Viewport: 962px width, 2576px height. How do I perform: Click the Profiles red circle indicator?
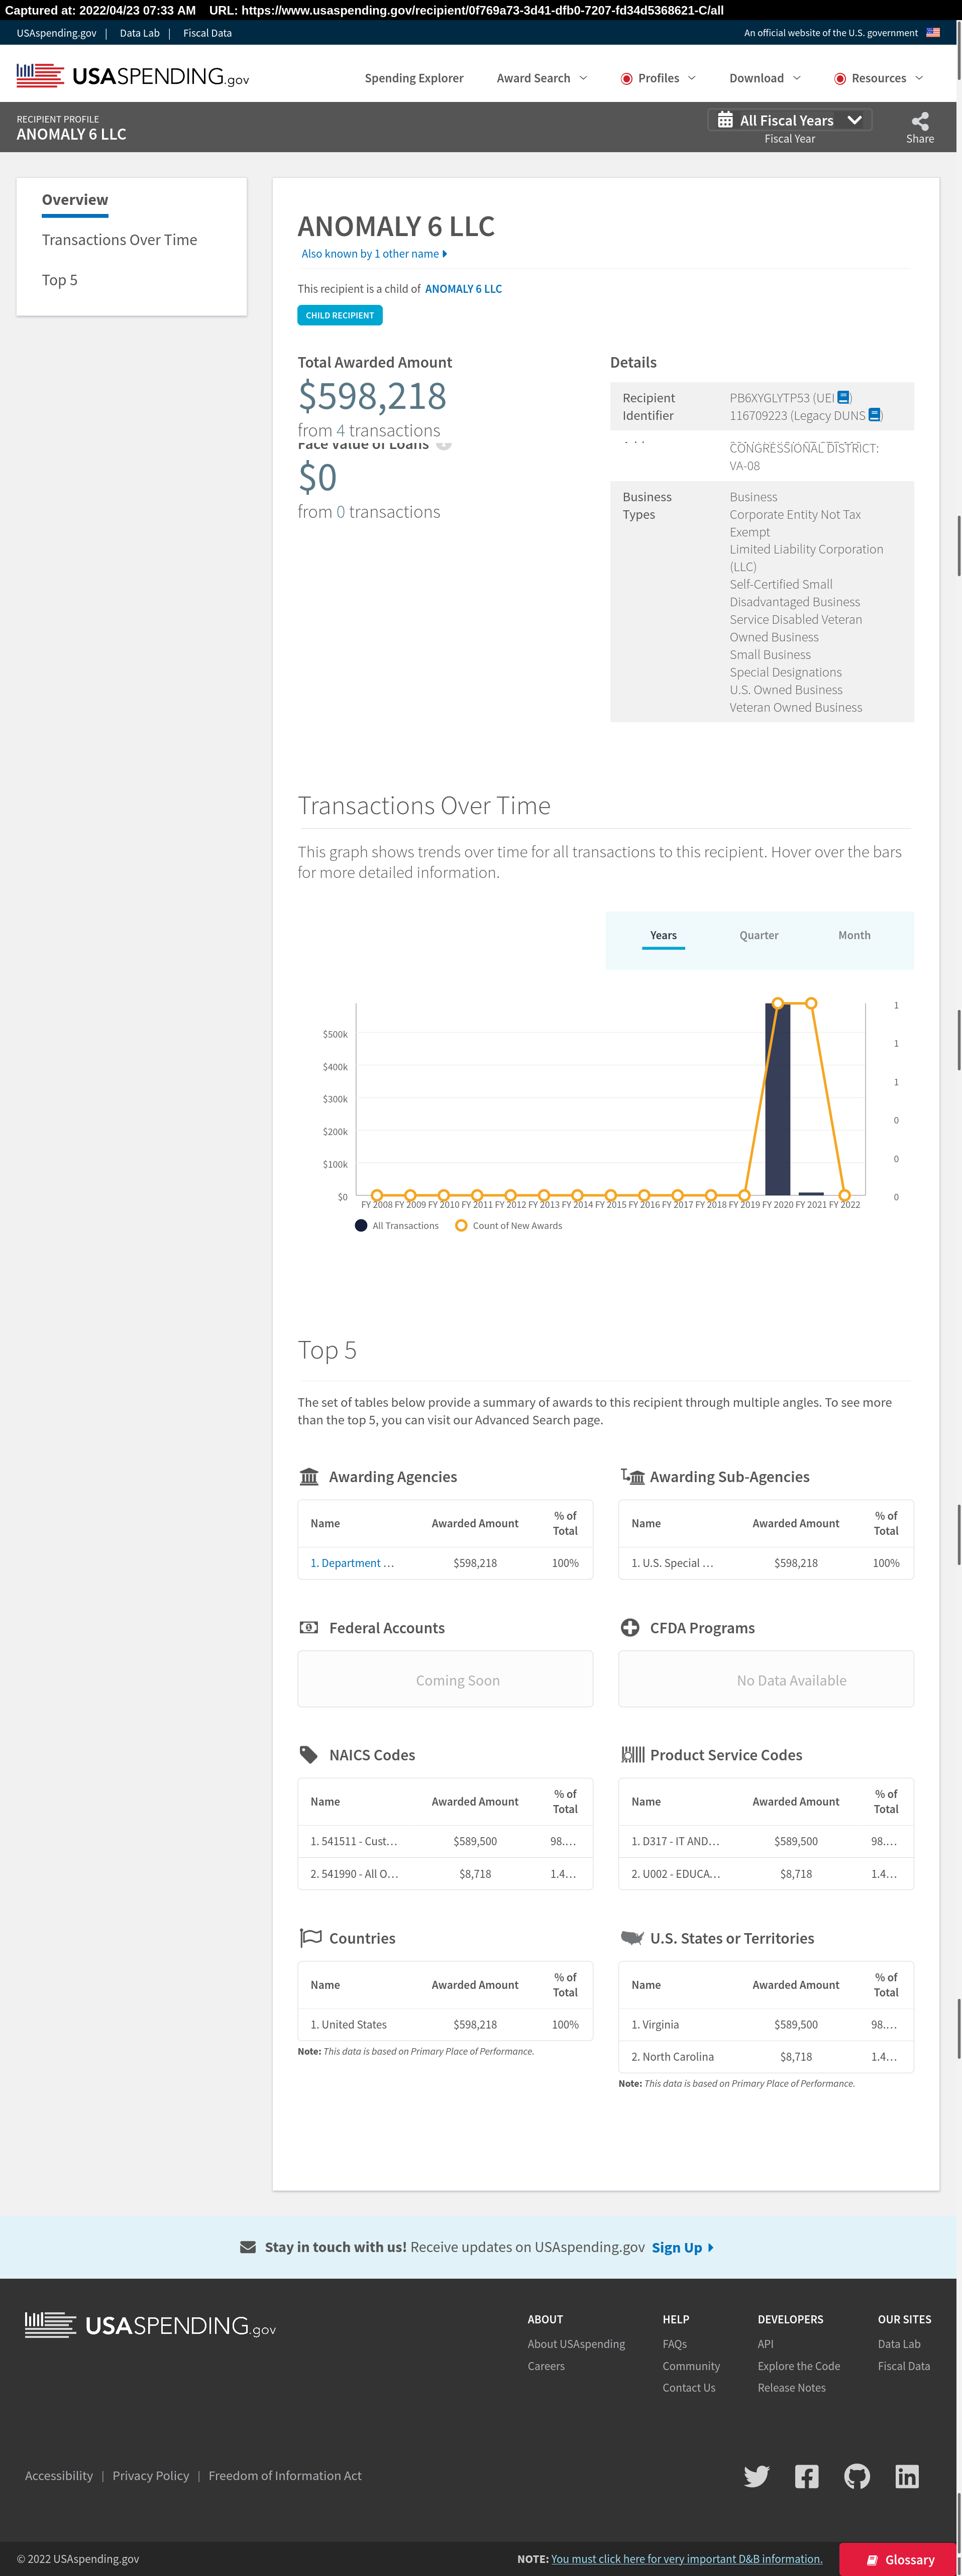[626, 78]
